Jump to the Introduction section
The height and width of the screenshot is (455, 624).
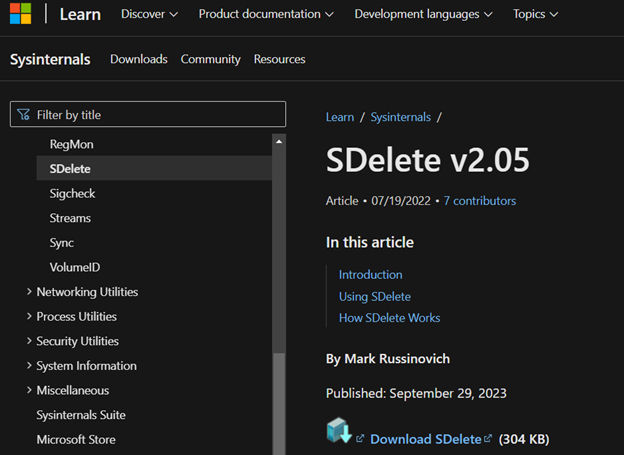pyautogui.click(x=370, y=275)
